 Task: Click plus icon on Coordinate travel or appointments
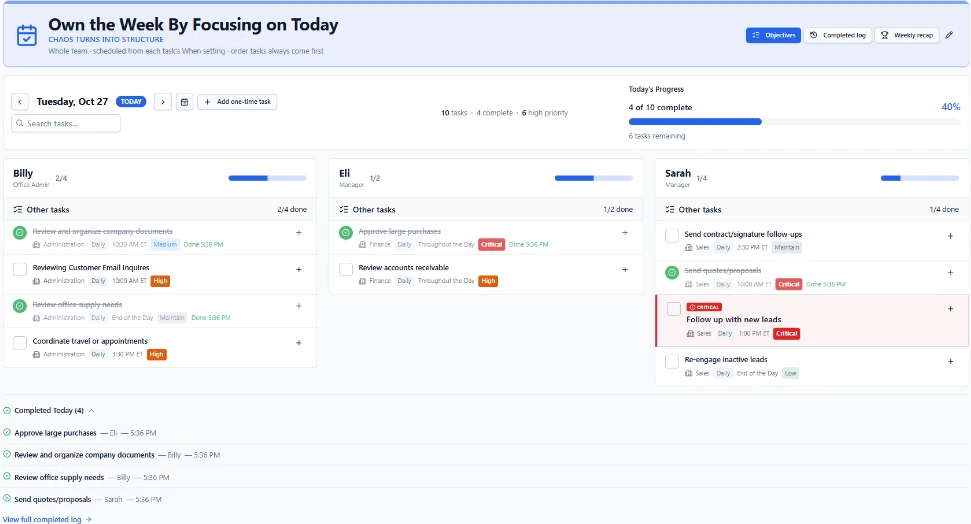298,343
